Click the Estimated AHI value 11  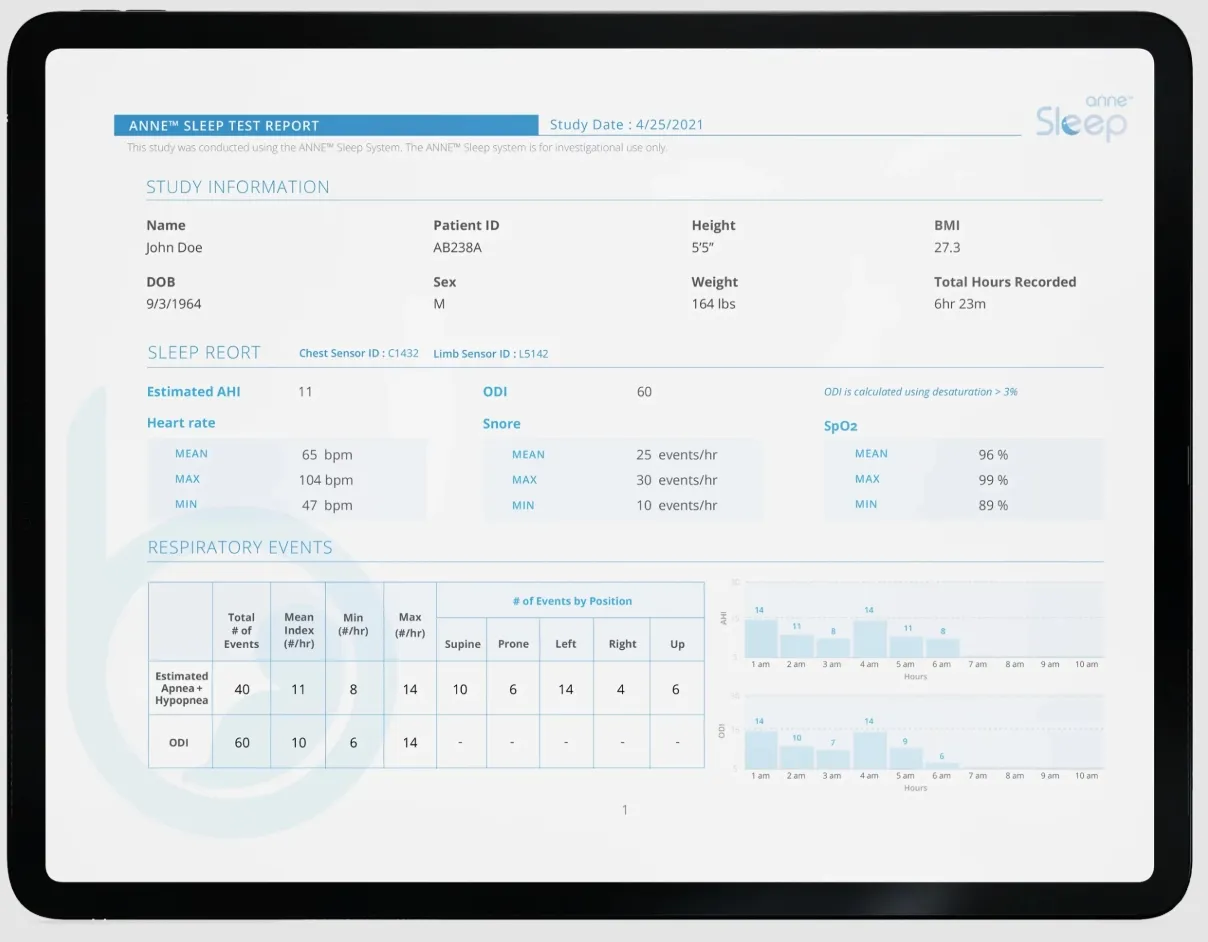[x=305, y=392]
